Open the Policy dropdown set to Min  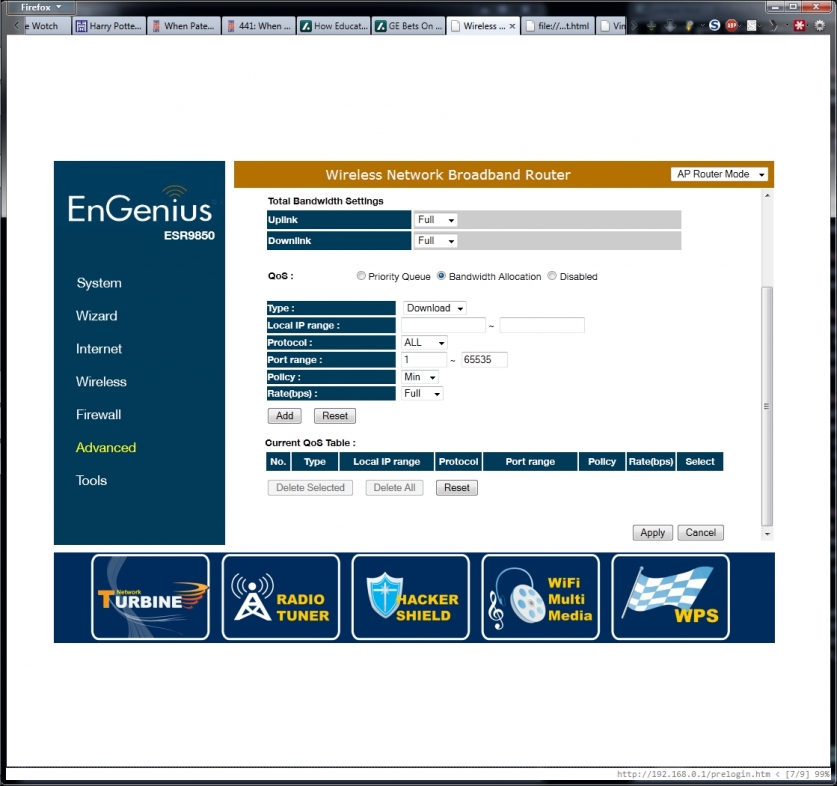(420, 377)
